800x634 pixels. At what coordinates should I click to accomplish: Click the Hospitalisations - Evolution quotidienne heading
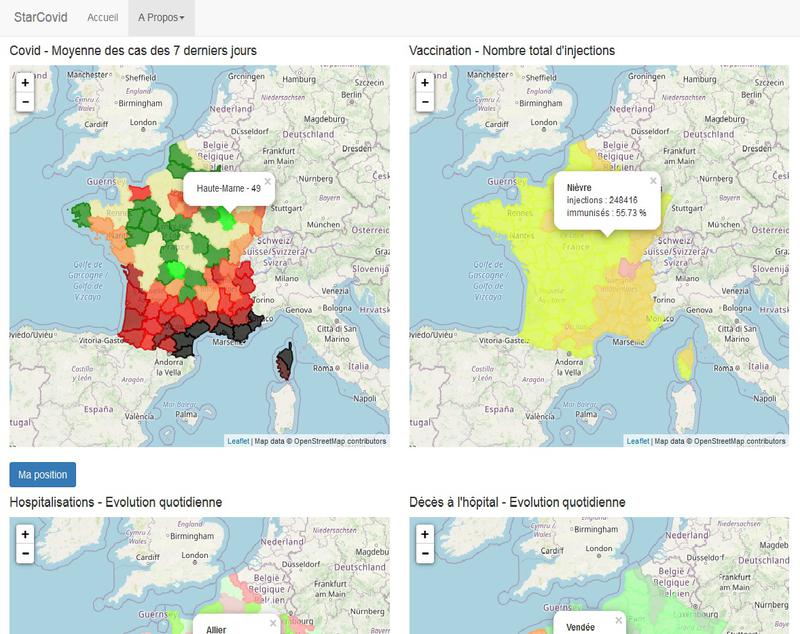[x=116, y=502]
